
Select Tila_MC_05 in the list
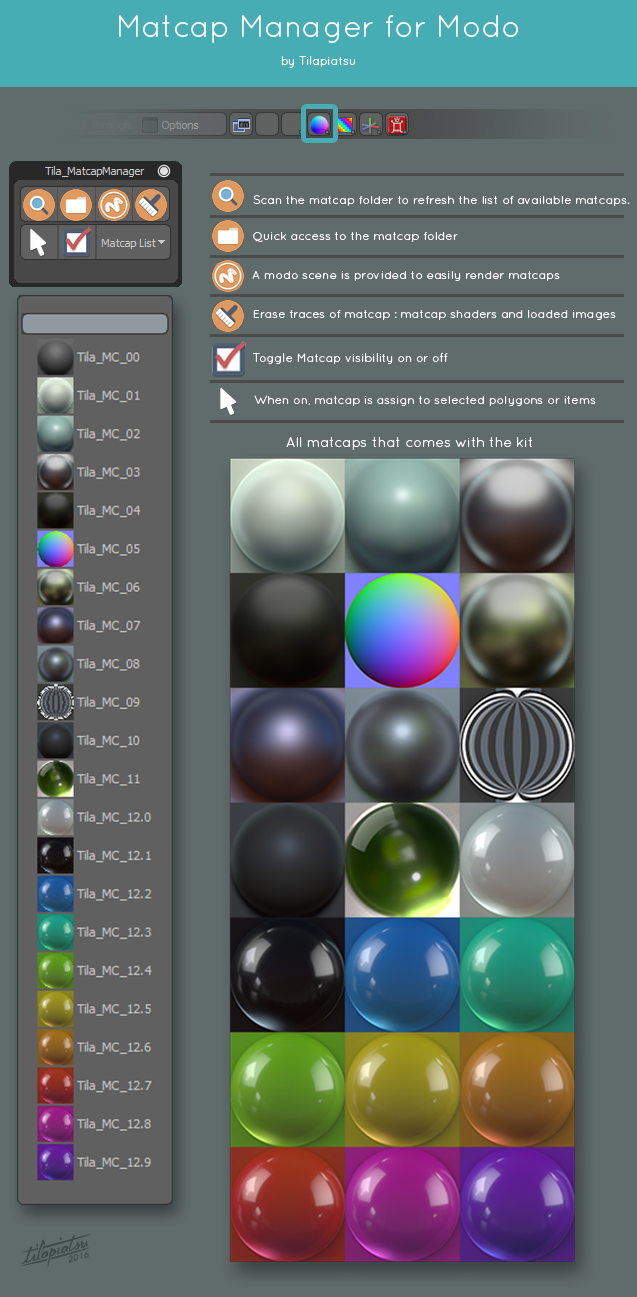click(95, 549)
